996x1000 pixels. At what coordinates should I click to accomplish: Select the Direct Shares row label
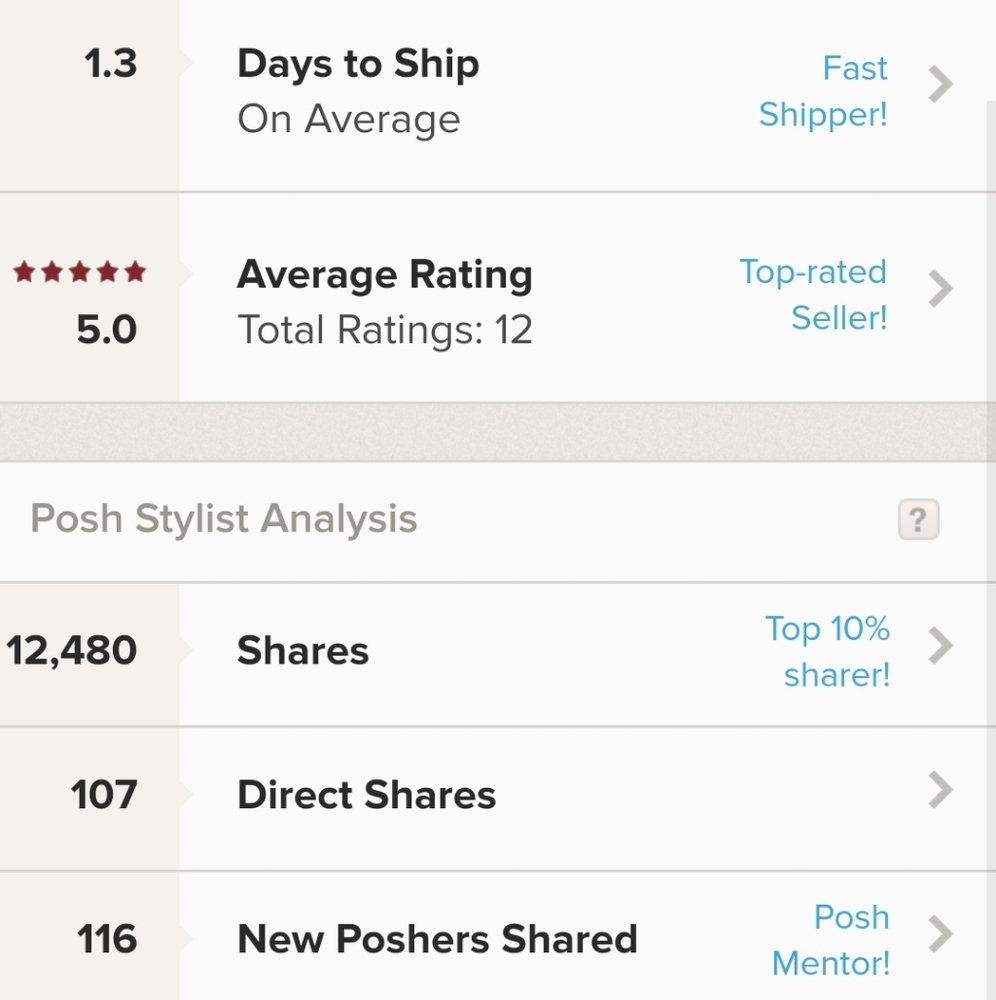[366, 795]
